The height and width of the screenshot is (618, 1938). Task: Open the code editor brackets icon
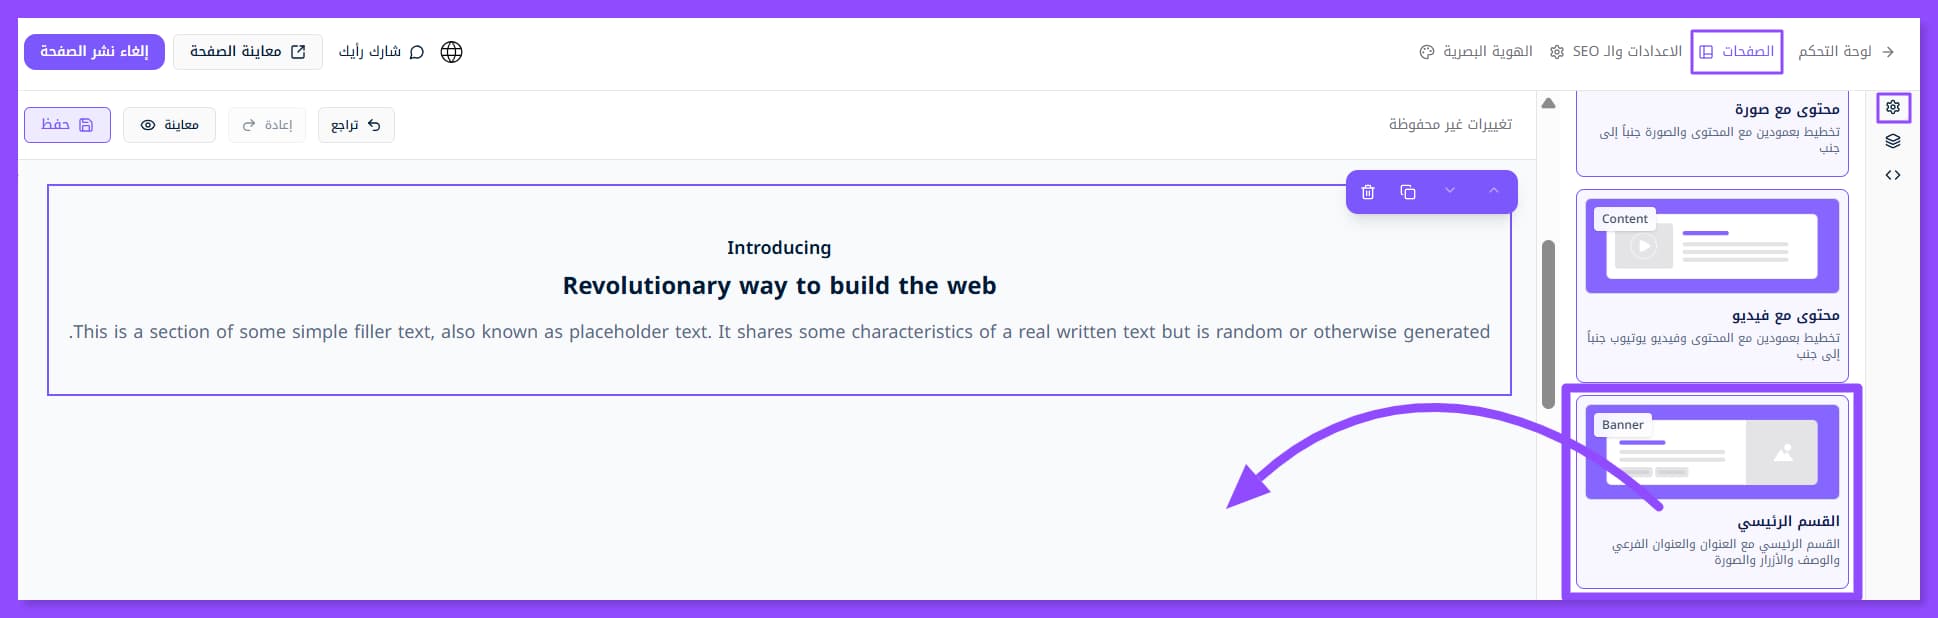pos(1893,175)
